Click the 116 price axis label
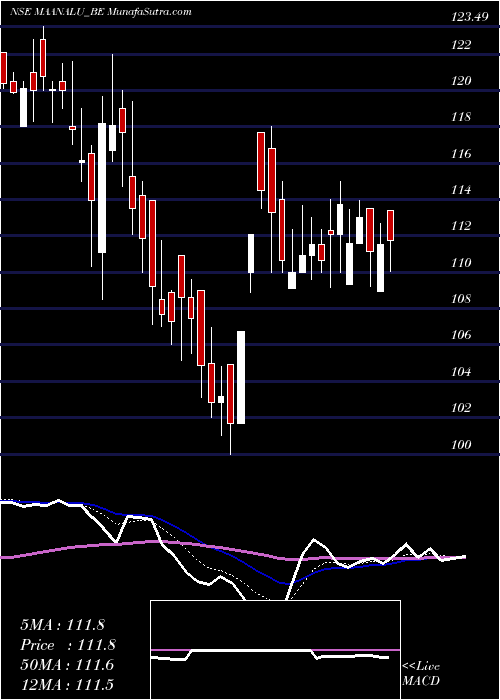The height and width of the screenshot is (700, 500). pyautogui.click(x=462, y=154)
